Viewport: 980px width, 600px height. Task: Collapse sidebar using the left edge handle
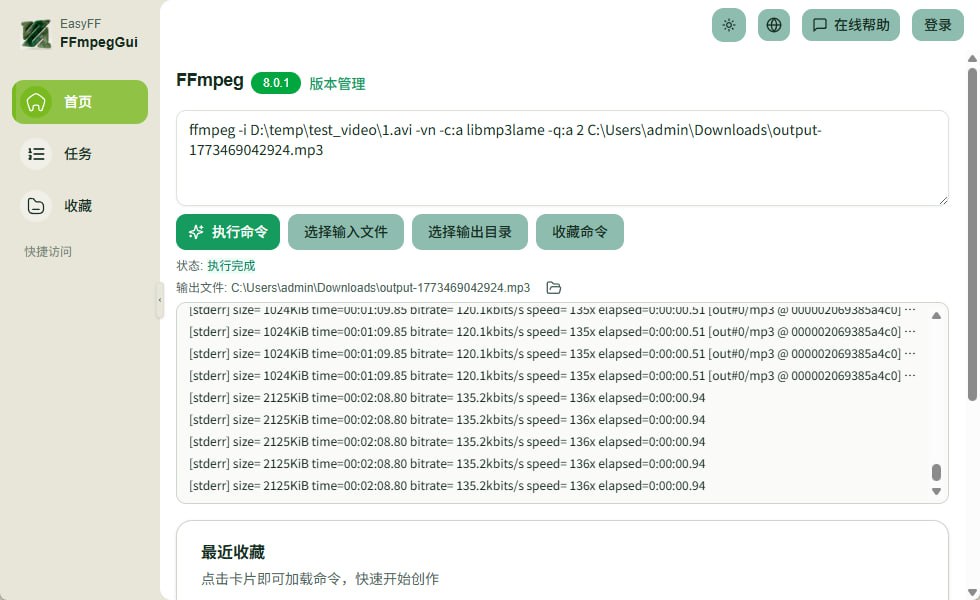pyautogui.click(x=160, y=300)
